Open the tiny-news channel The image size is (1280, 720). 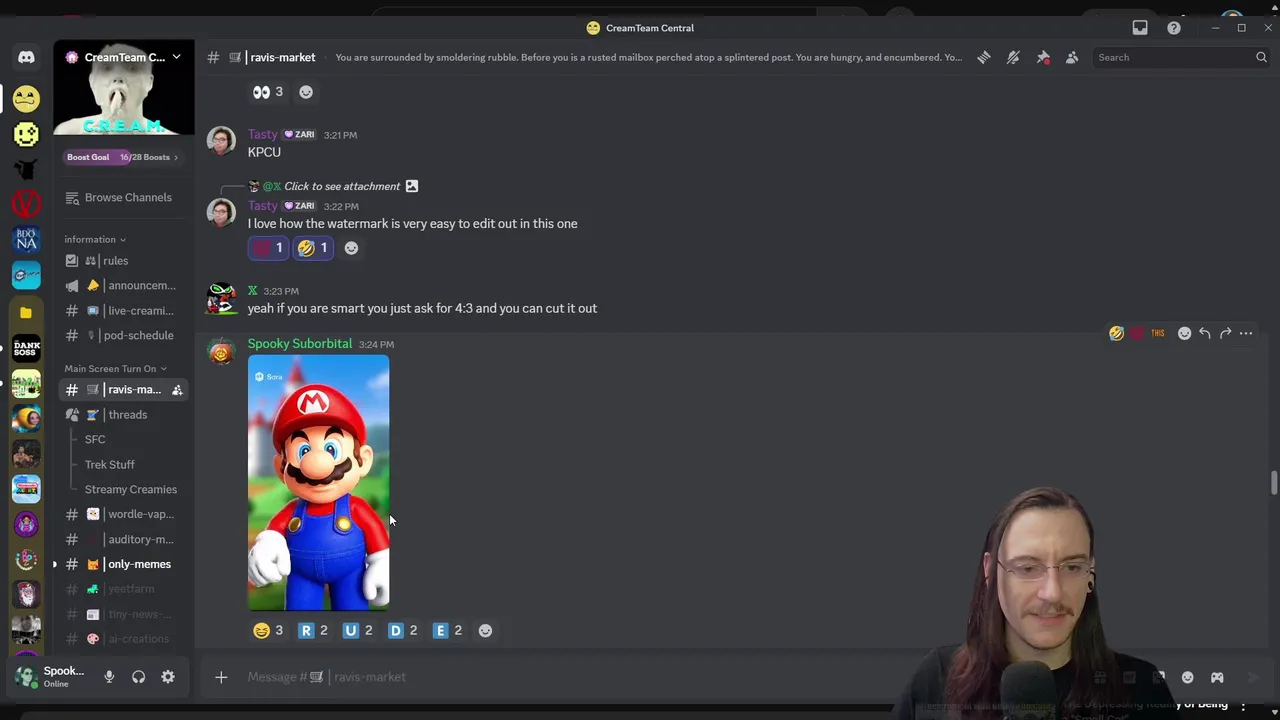coord(124,614)
